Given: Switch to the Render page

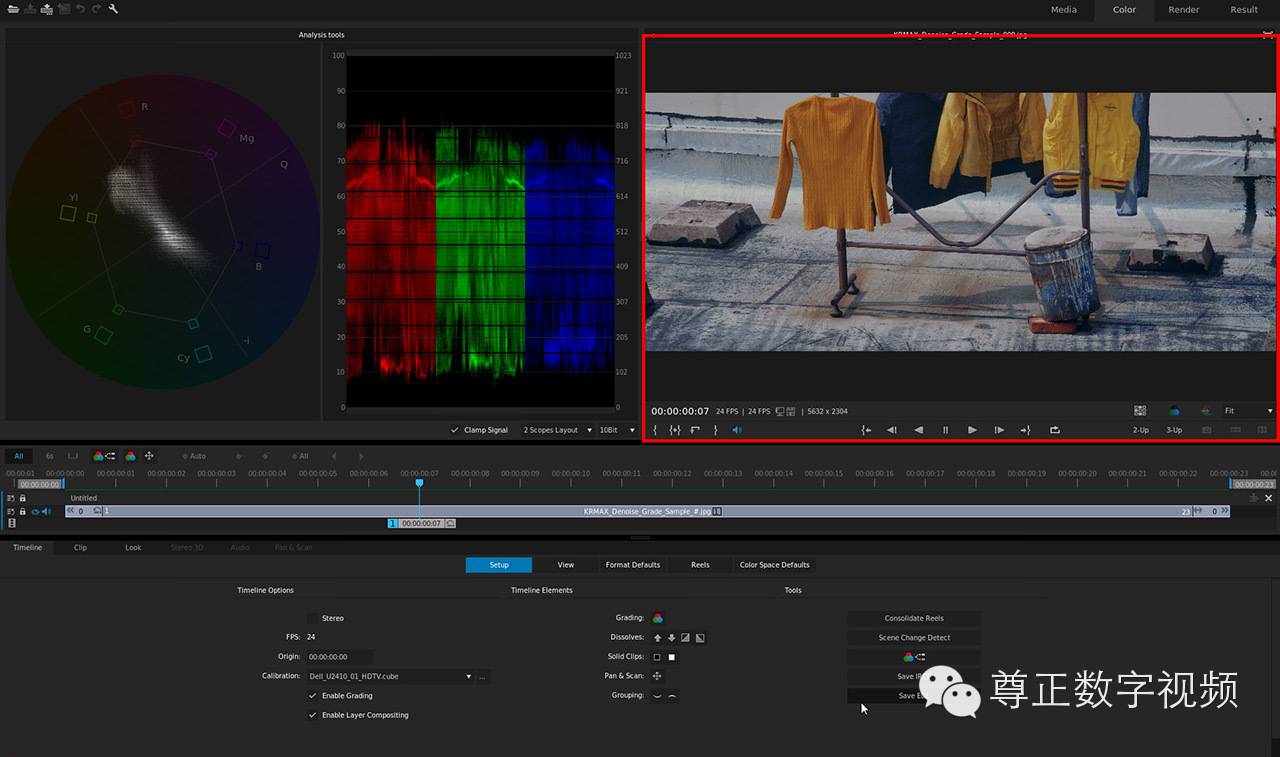Looking at the screenshot, I should click(1184, 10).
